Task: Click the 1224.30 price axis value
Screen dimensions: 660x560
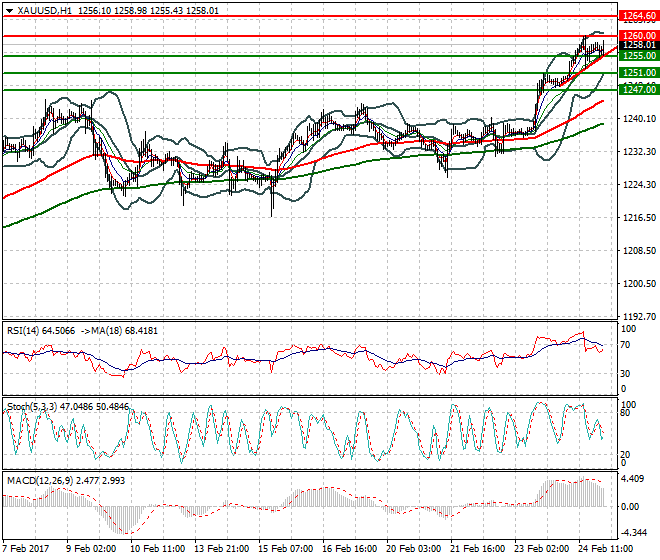Action: pos(639,184)
